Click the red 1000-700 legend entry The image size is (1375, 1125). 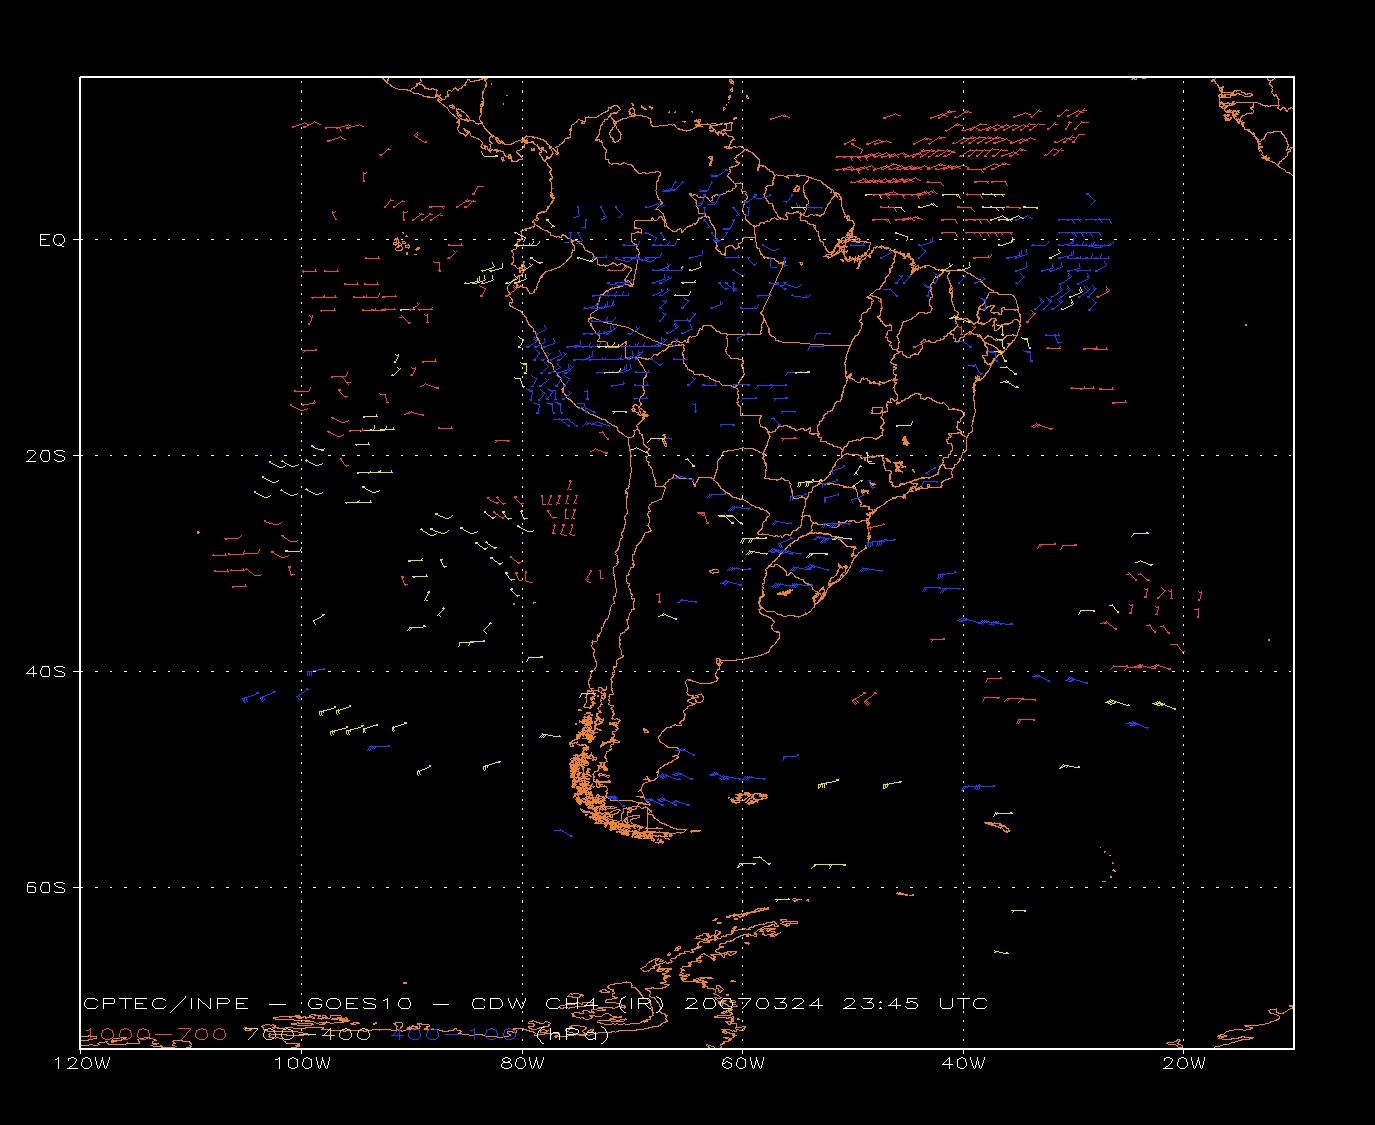pyautogui.click(x=155, y=1034)
